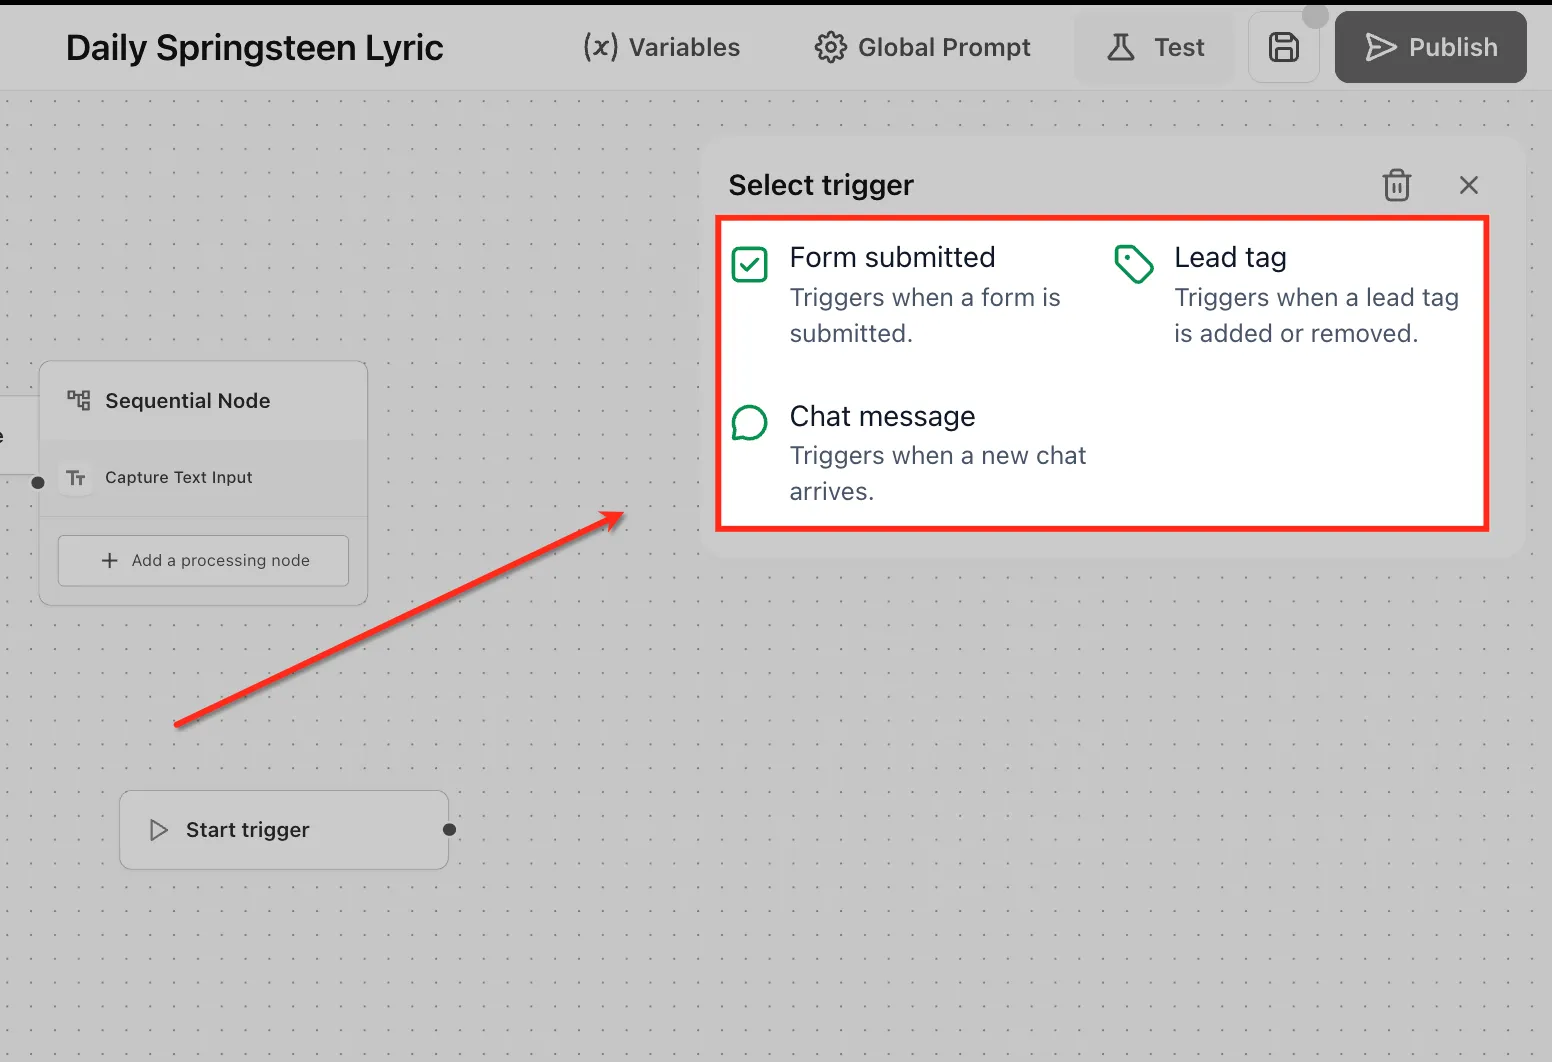The height and width of the screenshot is (1062, 1552).
Task: Publish the workflow
Action: click(x=1430, y=47)
